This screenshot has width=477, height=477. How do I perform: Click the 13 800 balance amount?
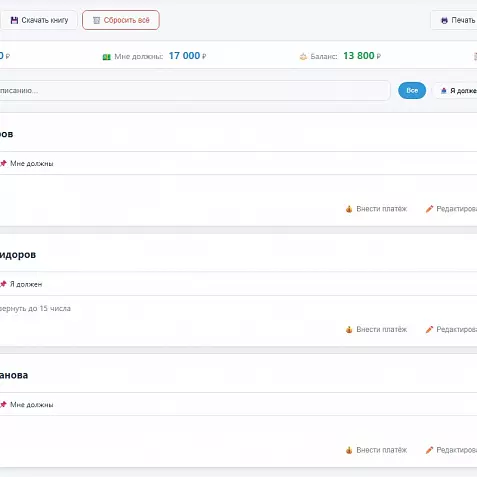pos(359,56)
